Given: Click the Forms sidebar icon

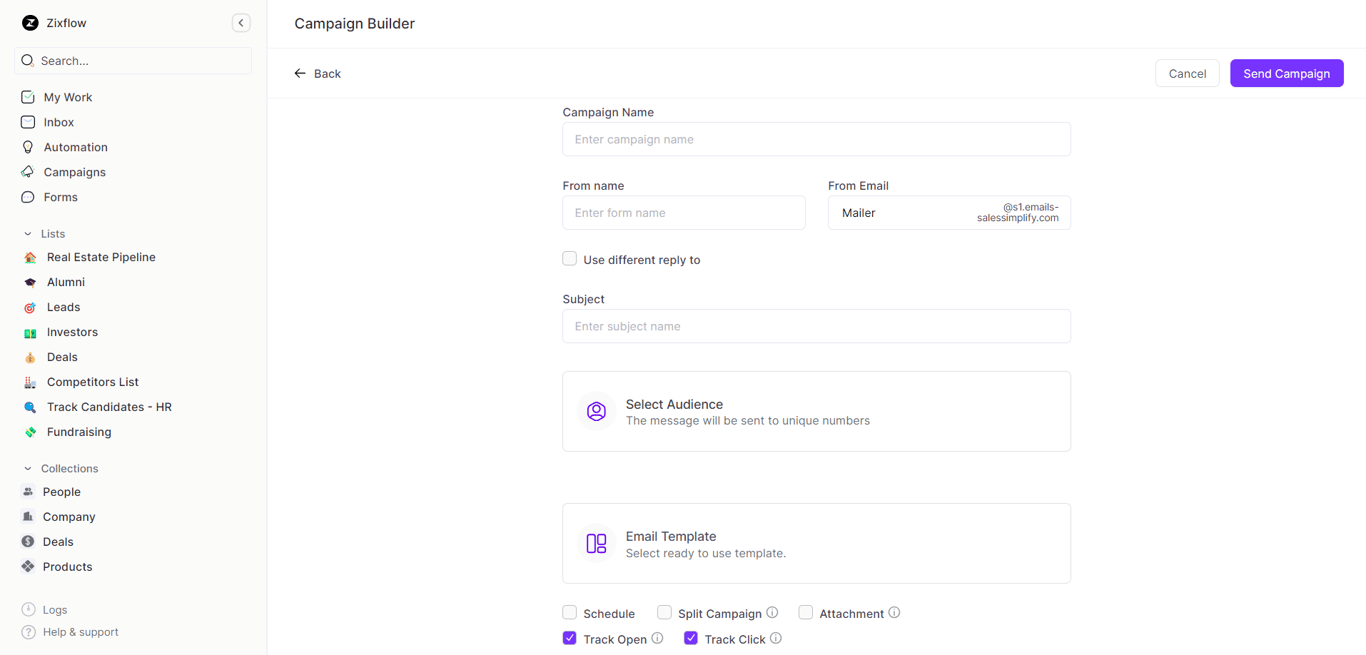Looking at the screenshot, I should (29, 197).
